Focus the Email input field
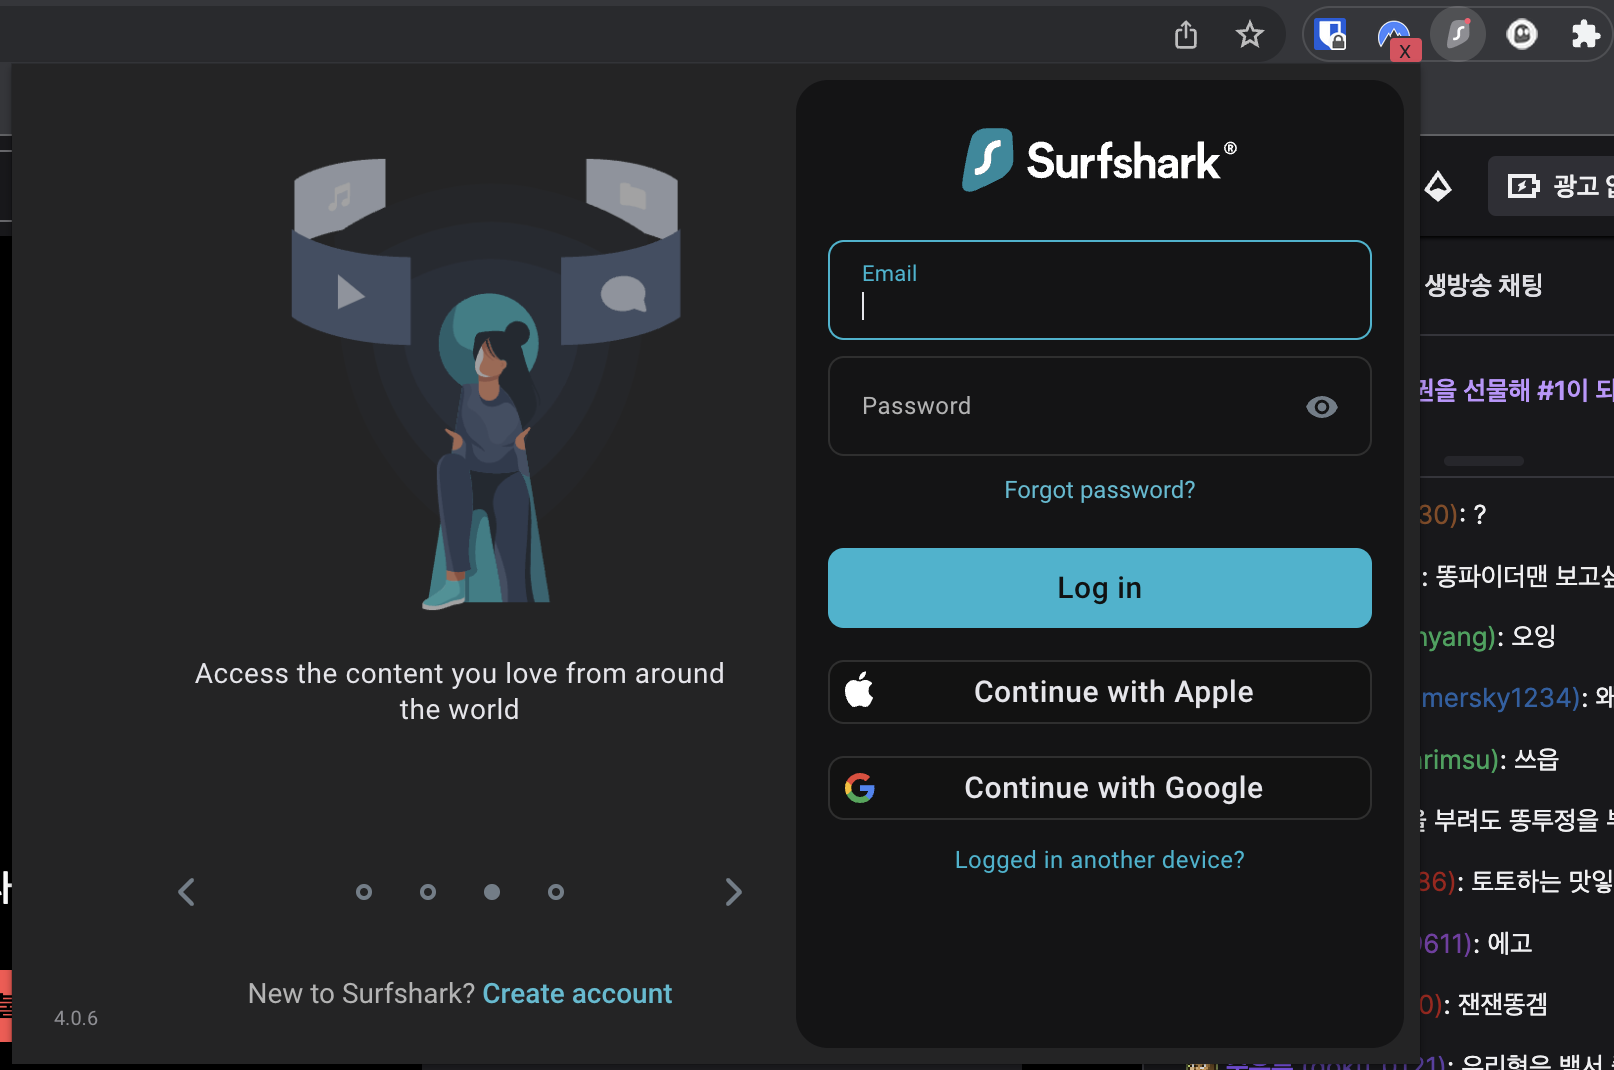Viewport: 1614px width, 1070px height. click(x=1099, y=290)
